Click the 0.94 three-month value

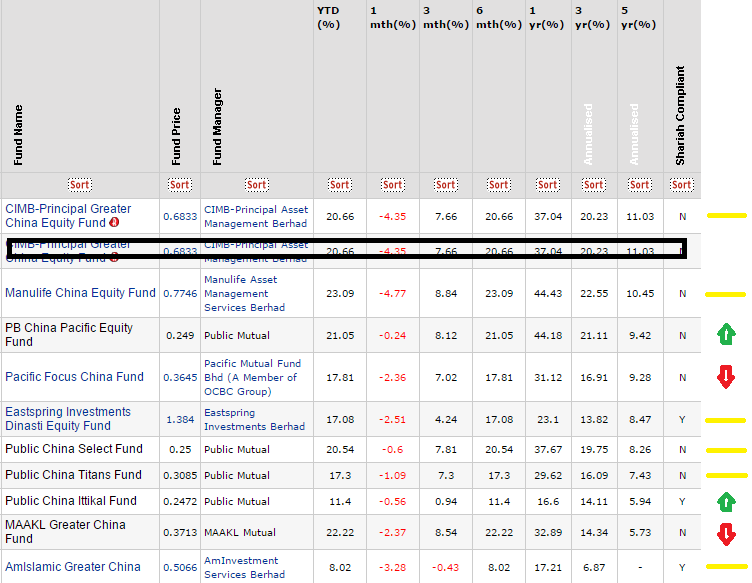pyautogui.click(x=446, y=501)
